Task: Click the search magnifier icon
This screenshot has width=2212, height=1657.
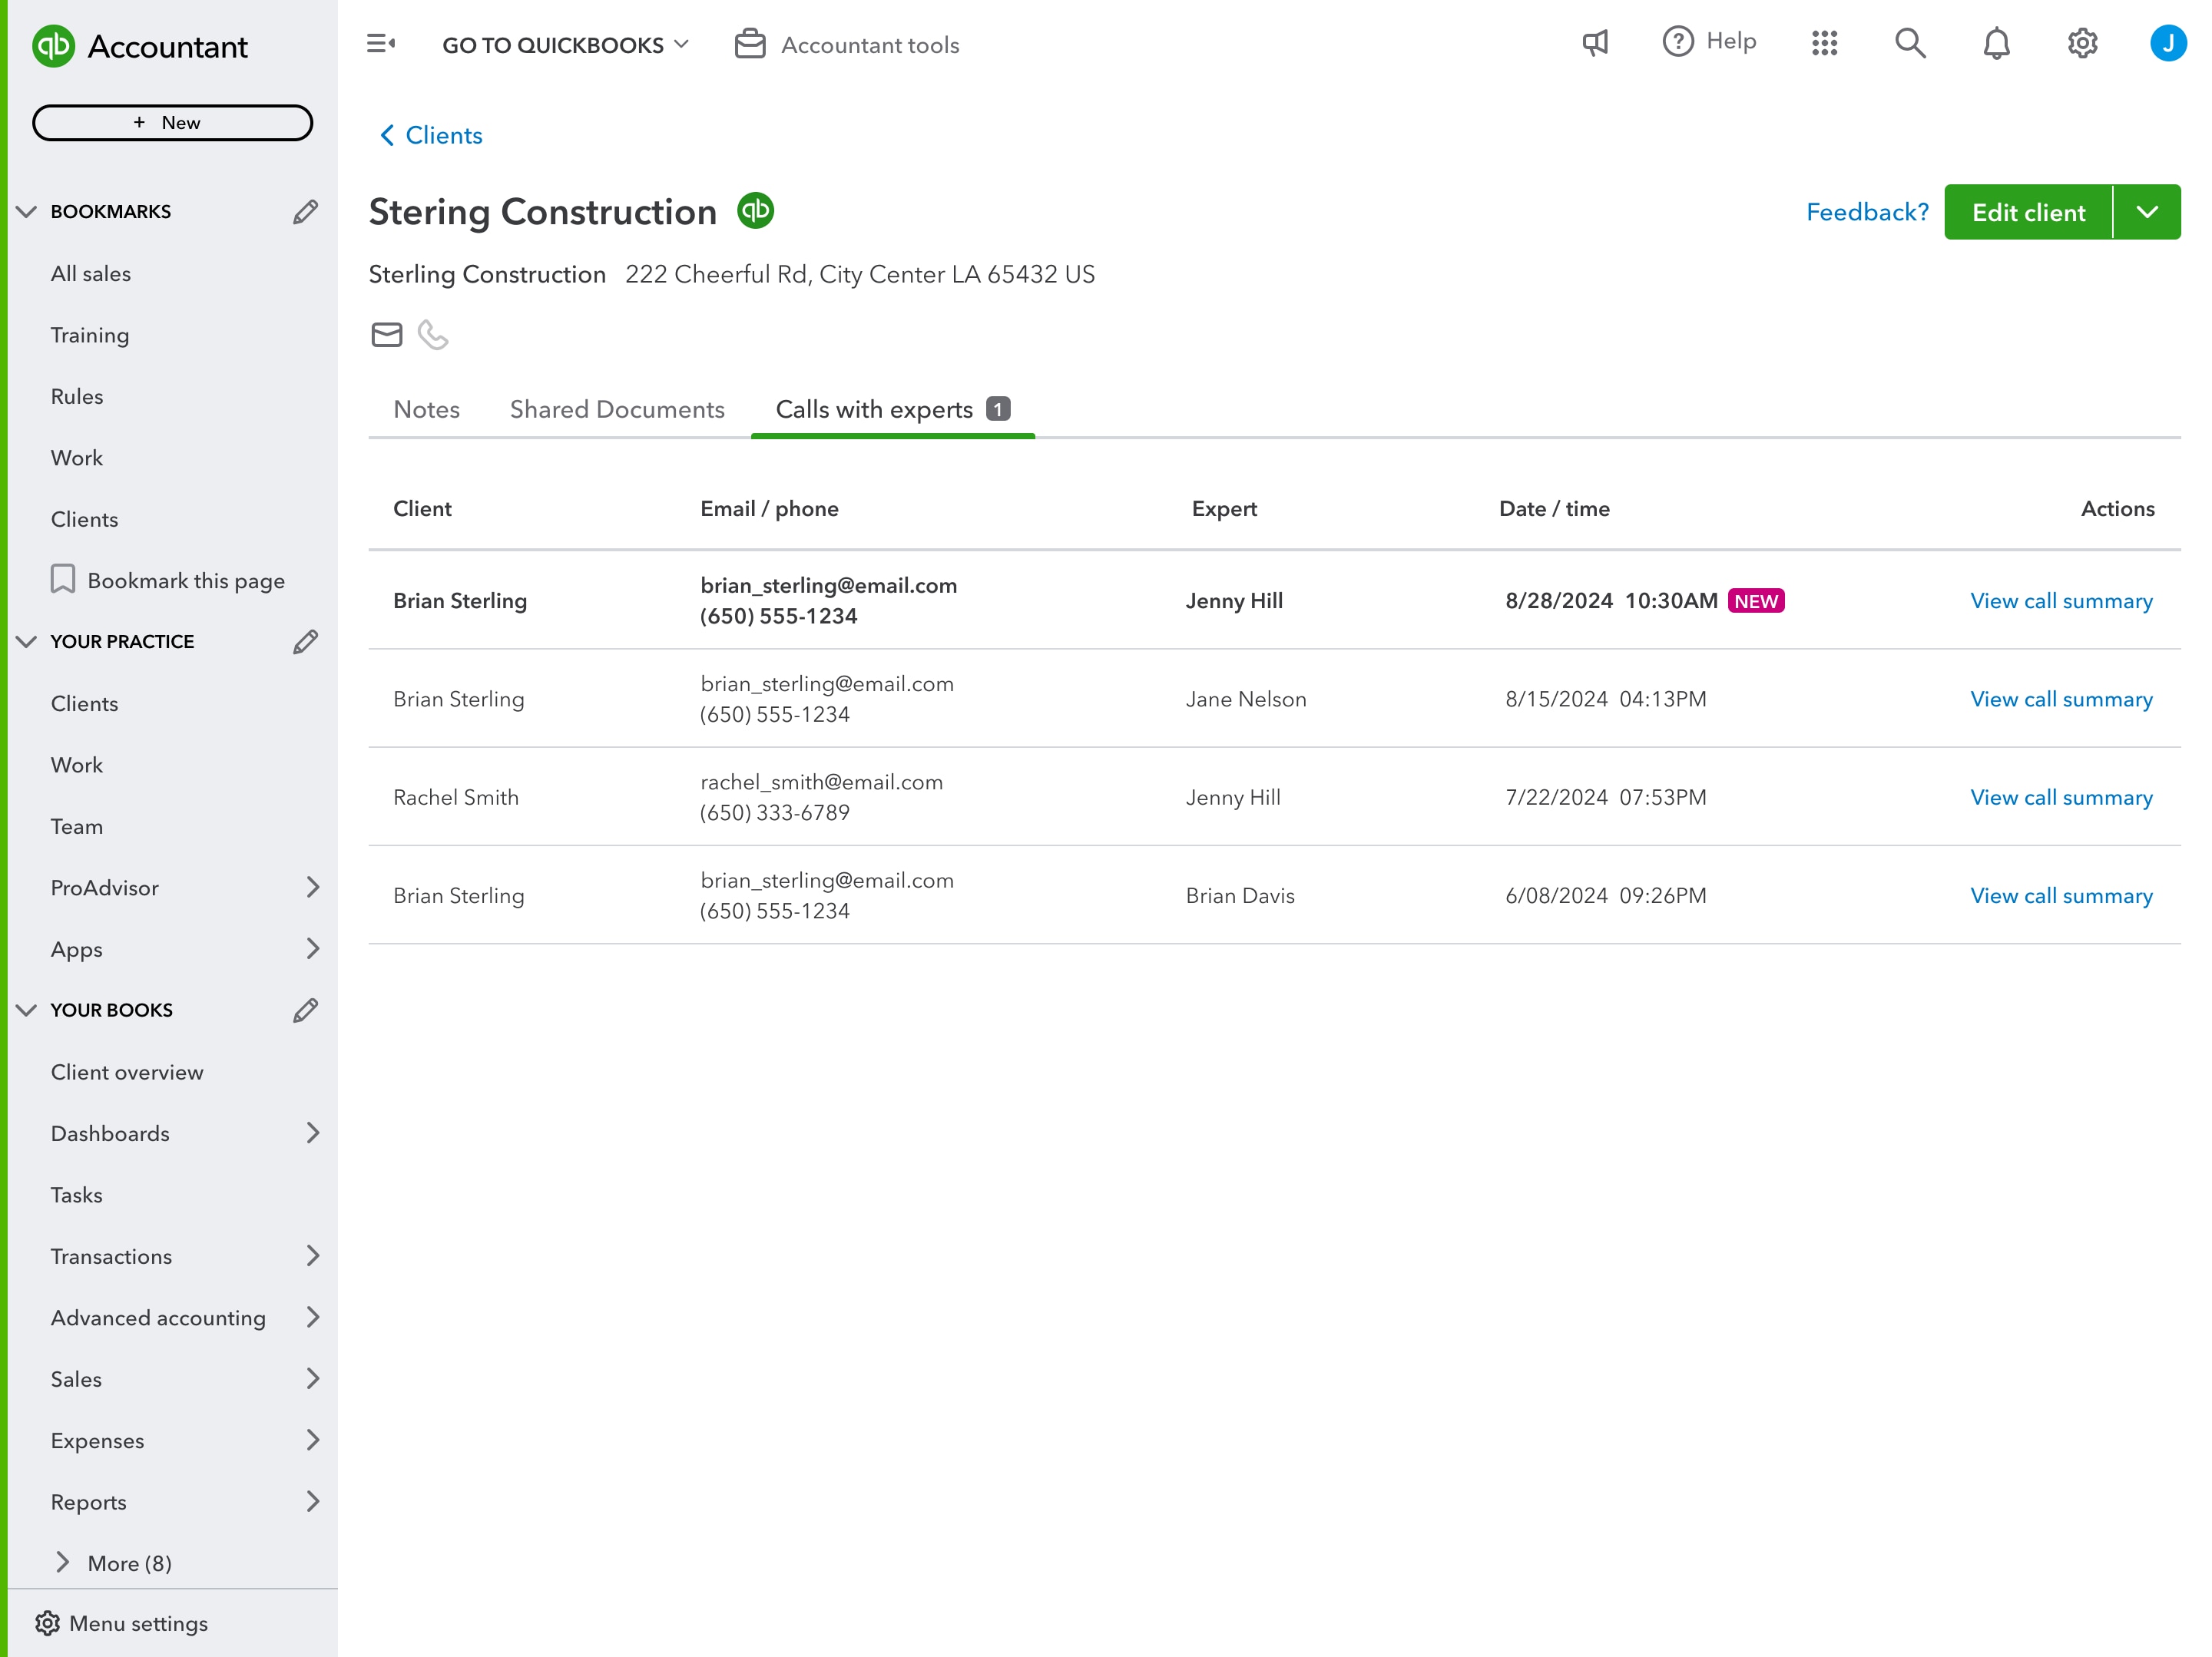Action: (1910, 43)
